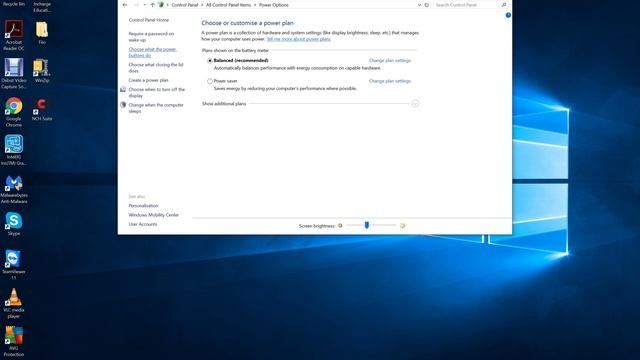Select Malwarebytes Anti-Malware desktop icon
This screenshot has height=360, width=640.
14,189
